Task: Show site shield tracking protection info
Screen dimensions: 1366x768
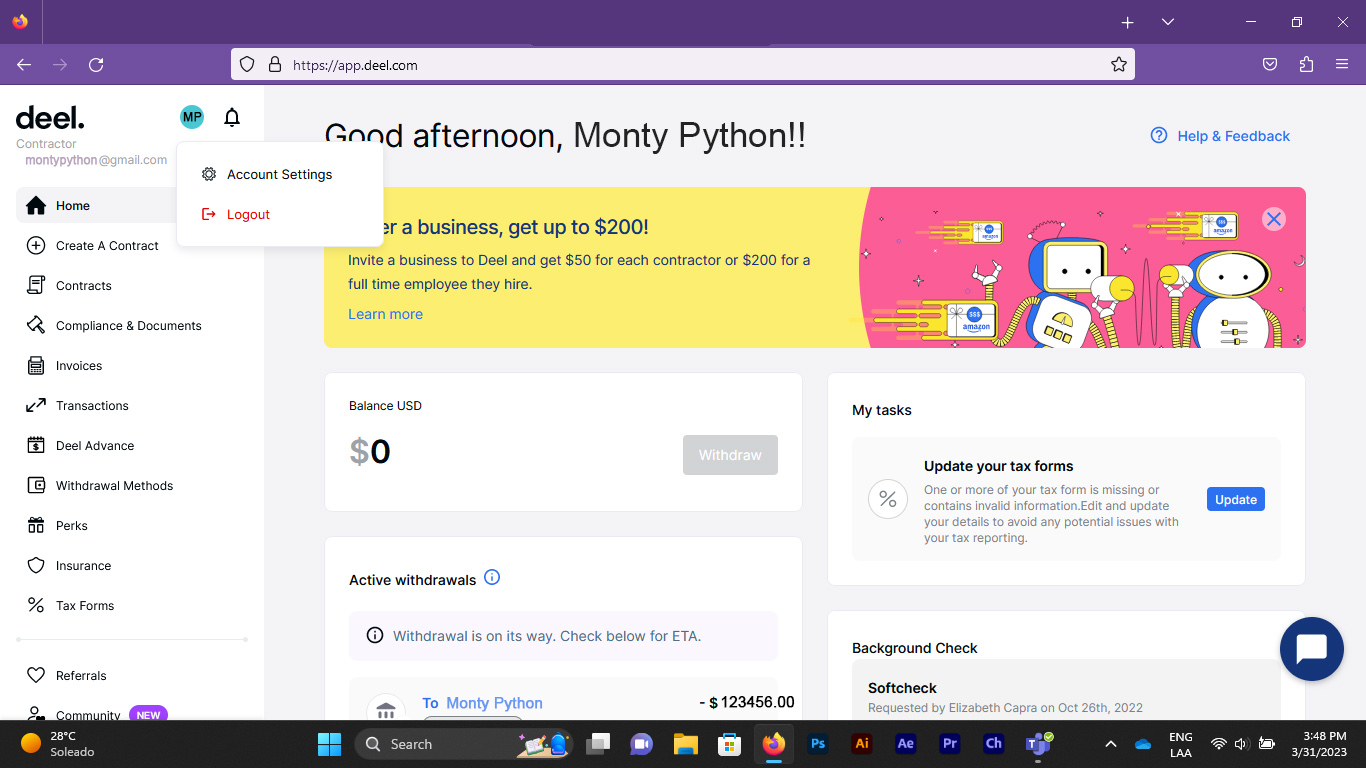Action: (247, 65)
